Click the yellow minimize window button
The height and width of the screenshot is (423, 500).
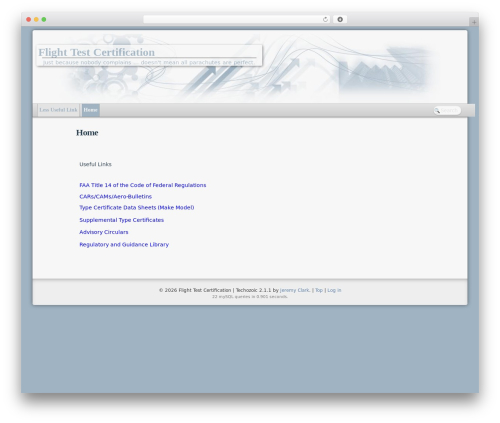36,19
